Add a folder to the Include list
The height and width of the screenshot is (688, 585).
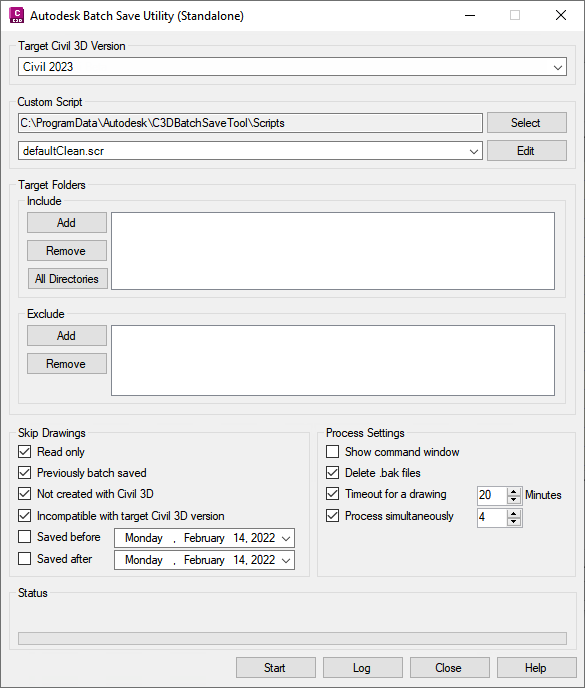click(x=67, y=223)
